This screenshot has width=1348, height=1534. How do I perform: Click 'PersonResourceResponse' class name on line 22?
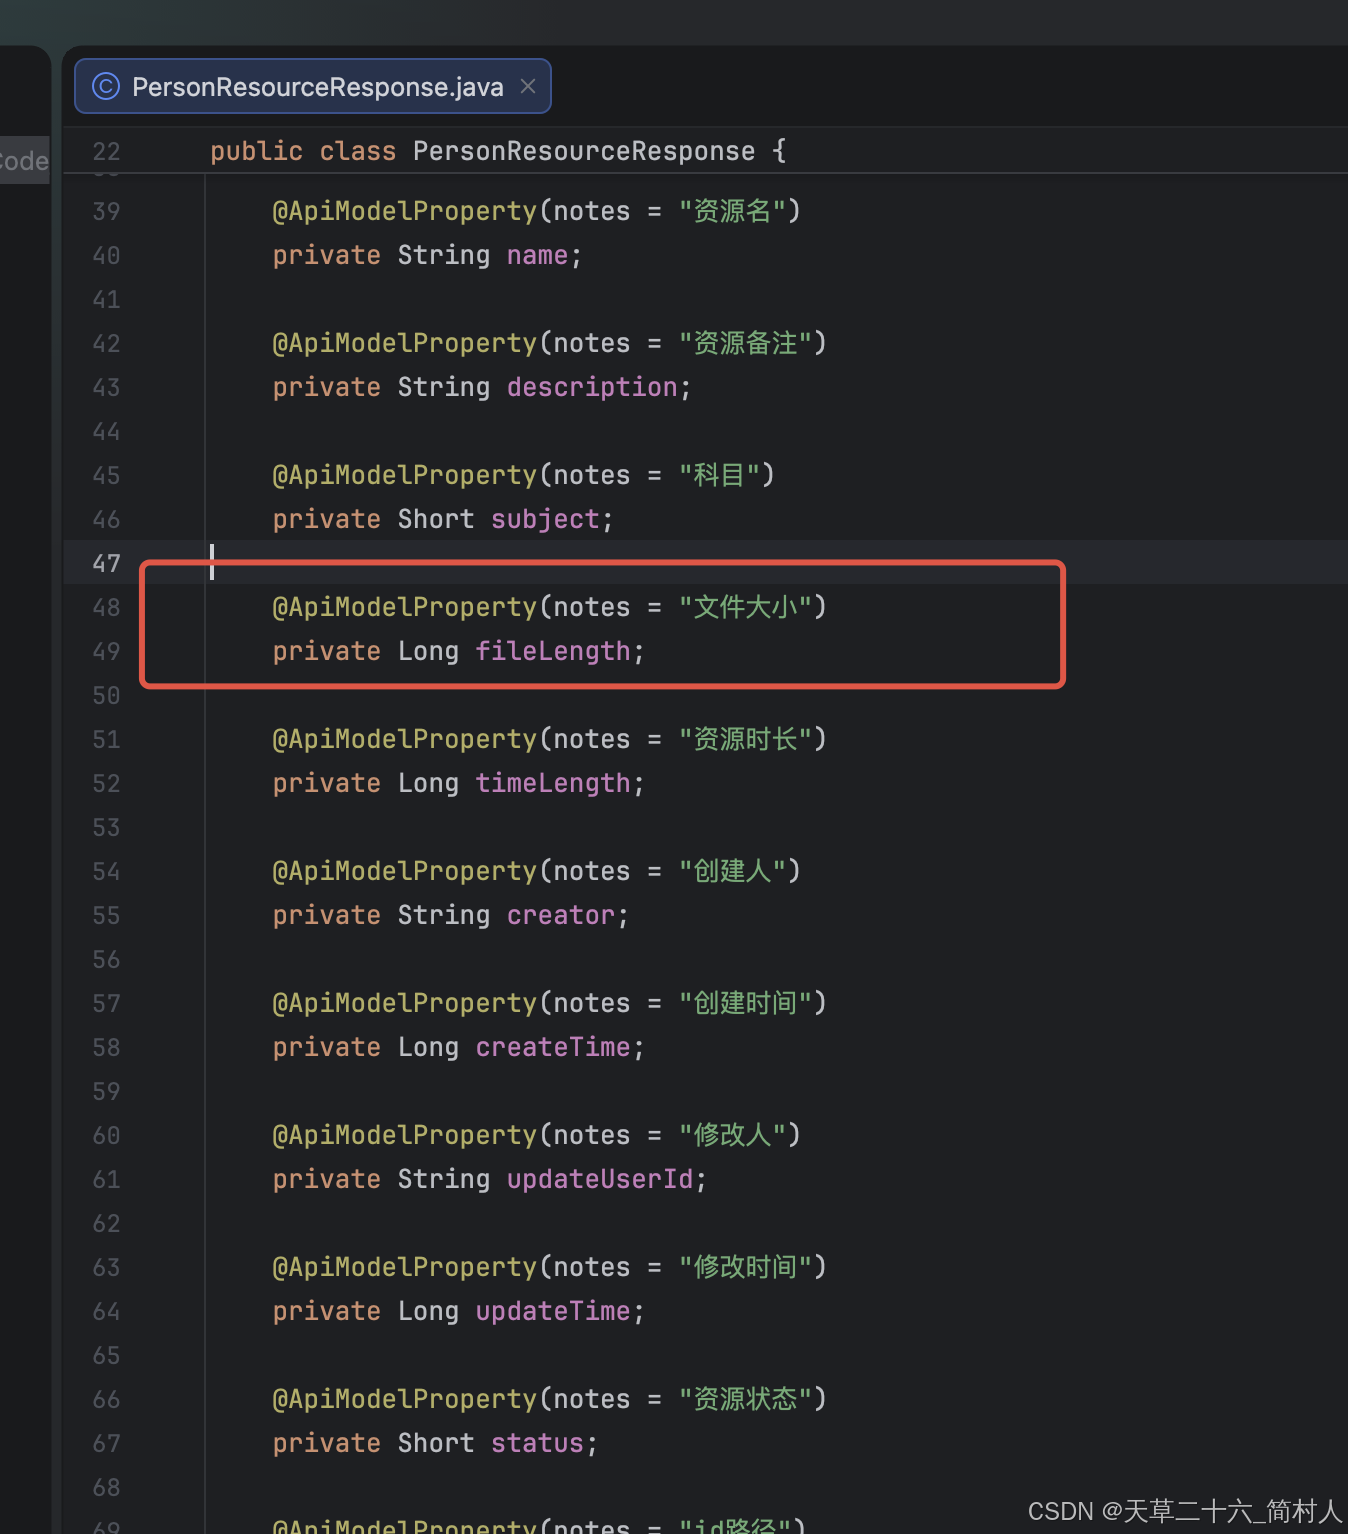pos(584,151)
